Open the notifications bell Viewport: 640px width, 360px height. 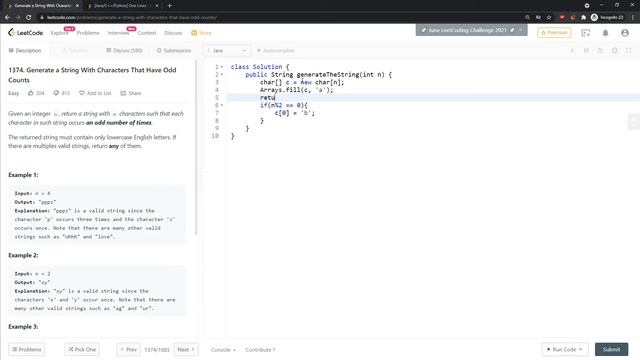tap(605, 33)
